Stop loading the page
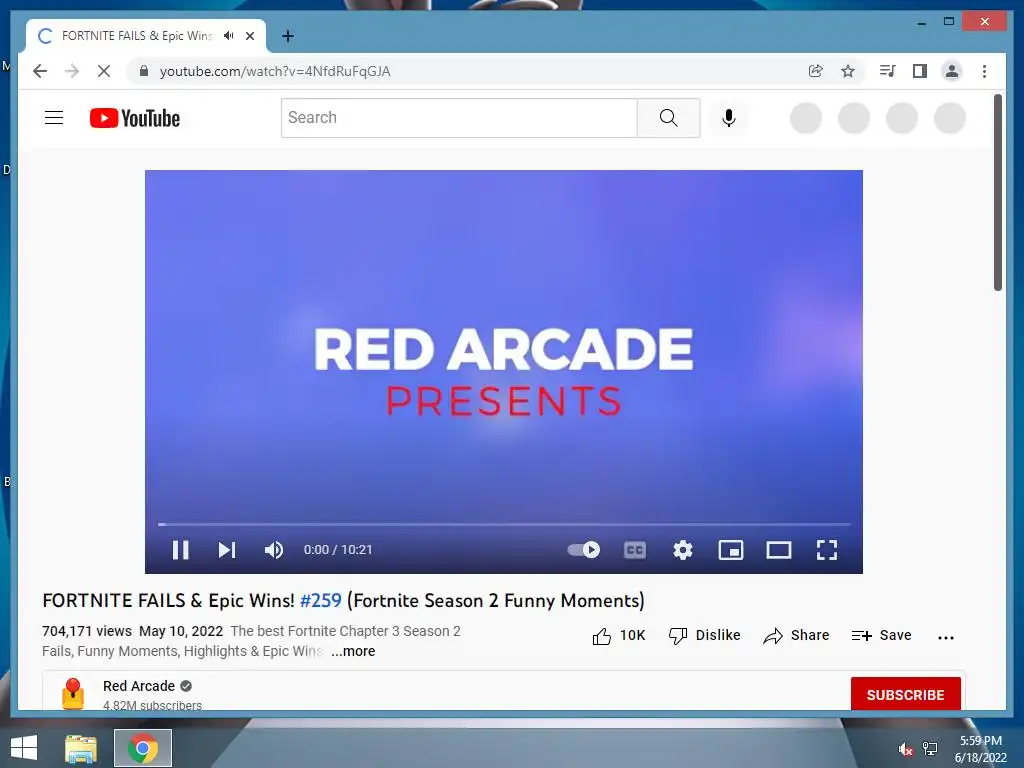This screenshot has height=768, width=1024. 104,71
